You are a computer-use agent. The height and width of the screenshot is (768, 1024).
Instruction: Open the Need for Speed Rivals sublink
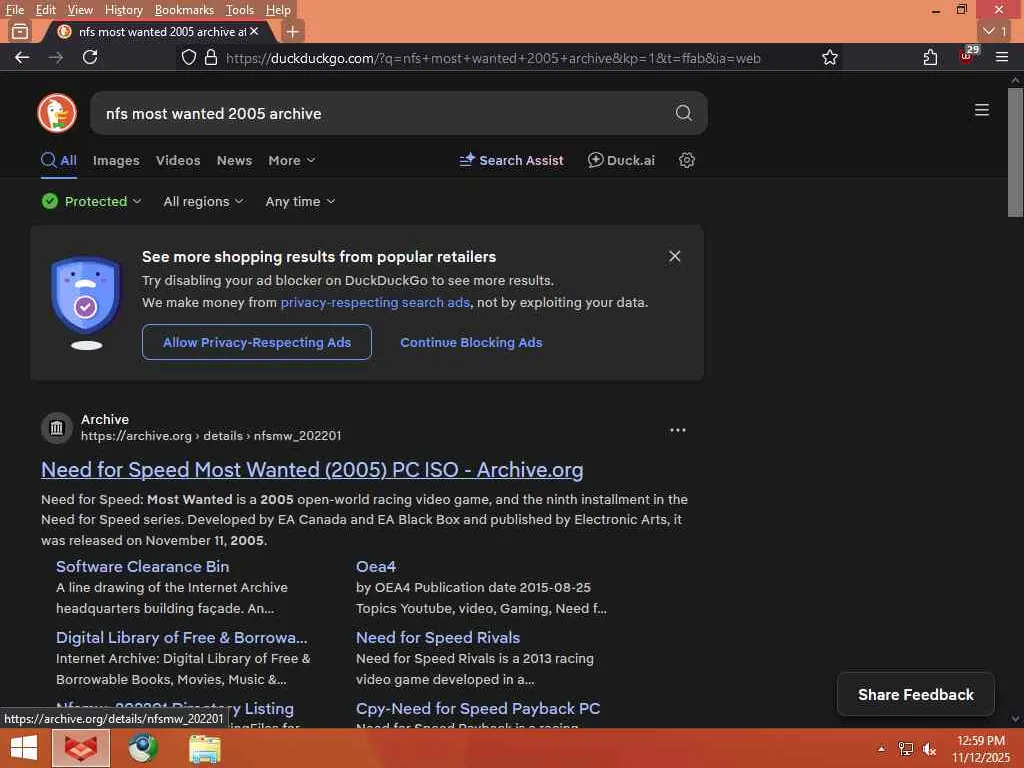(438, 637)
